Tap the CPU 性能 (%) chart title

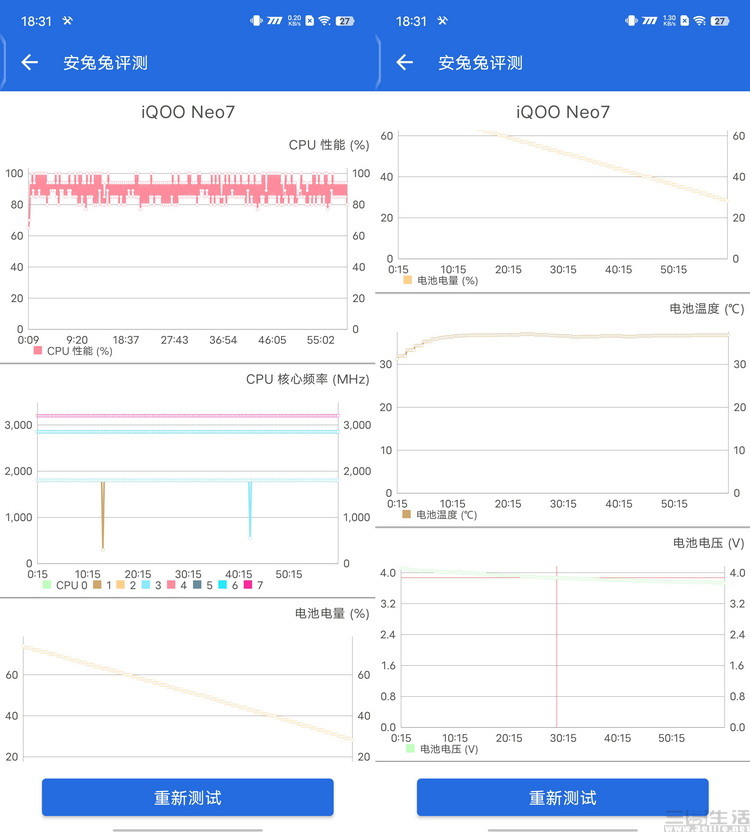[x=329, y=145]
